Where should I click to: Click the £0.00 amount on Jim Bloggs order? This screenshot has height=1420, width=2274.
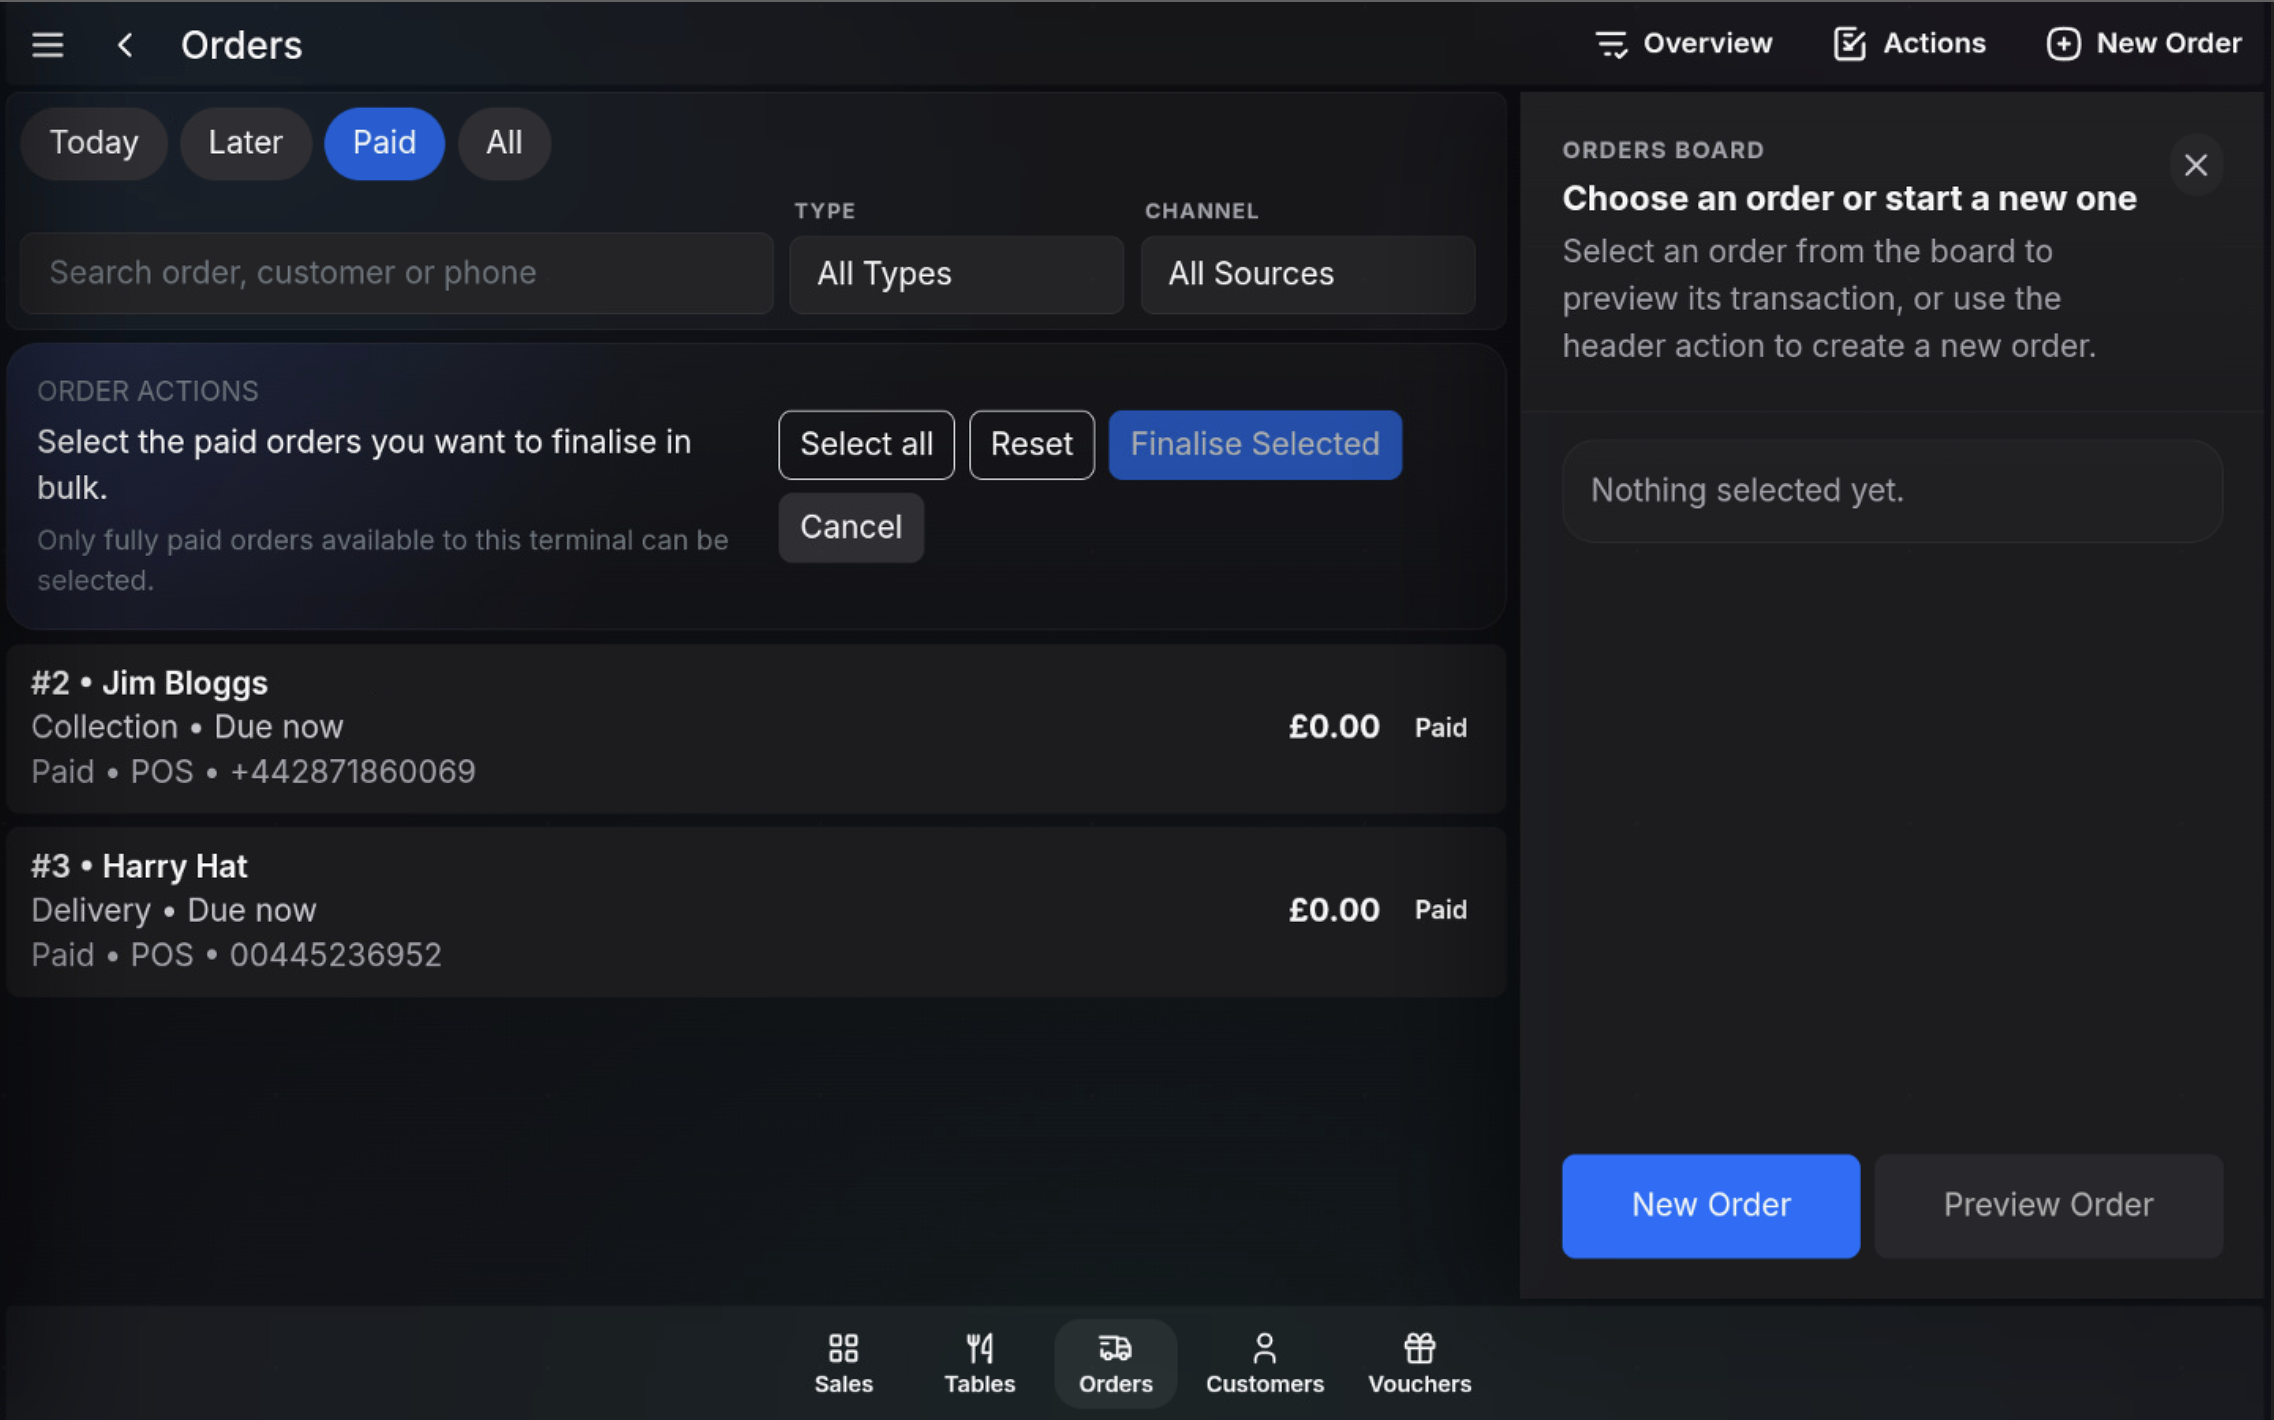[1333, 727]
